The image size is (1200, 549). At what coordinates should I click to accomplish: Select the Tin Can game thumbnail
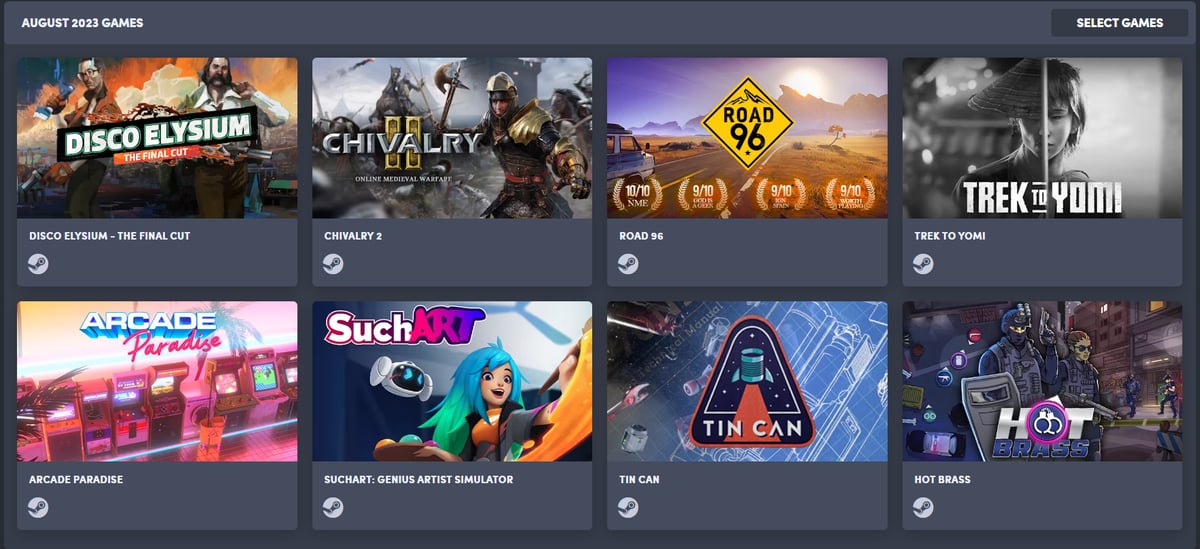tap(747, 381)
